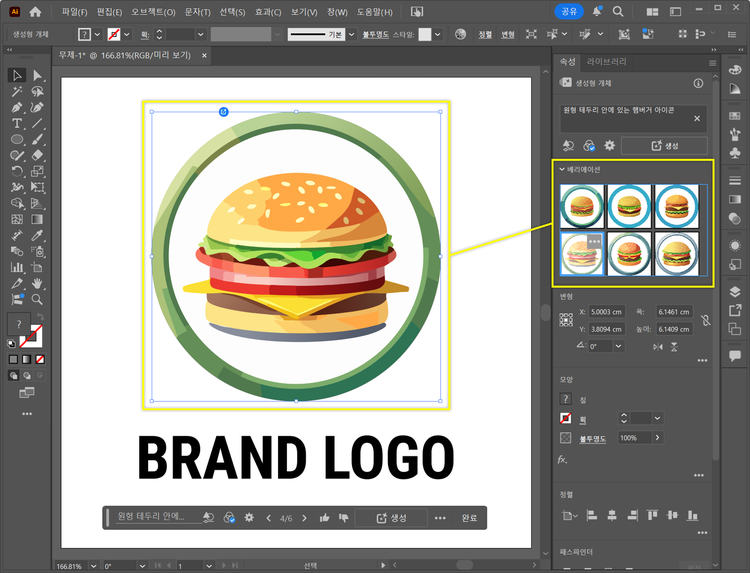Click 생성 button in Properties panel
The width and height of the screenshot is (750, 573).
click(664, 145)
